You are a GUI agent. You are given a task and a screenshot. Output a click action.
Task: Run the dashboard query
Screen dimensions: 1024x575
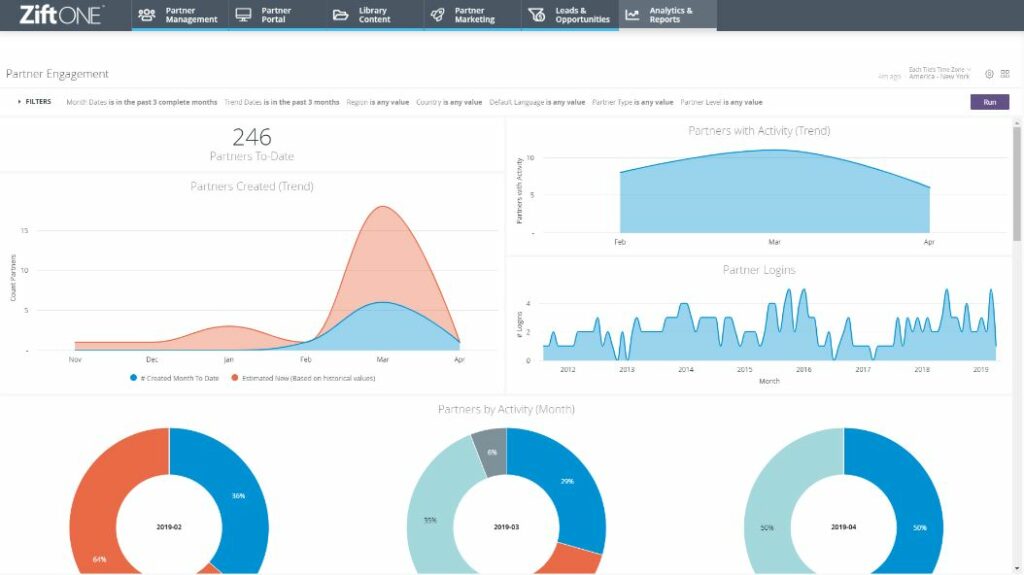(x=989, y=102)
